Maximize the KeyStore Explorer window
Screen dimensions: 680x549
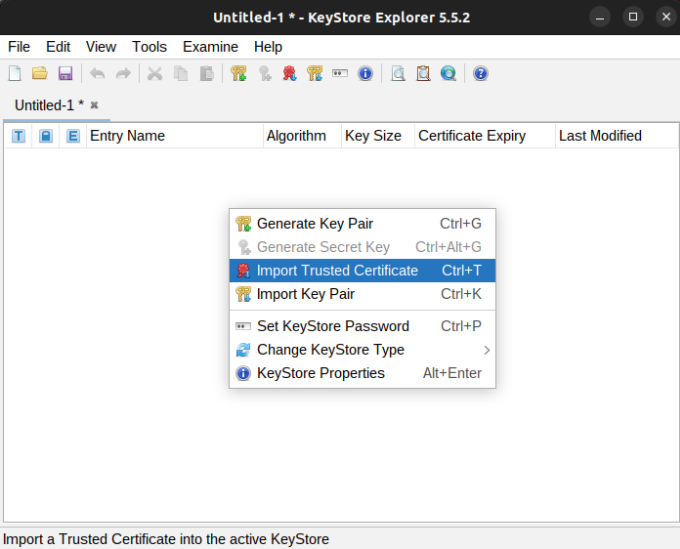coord(633,17)
